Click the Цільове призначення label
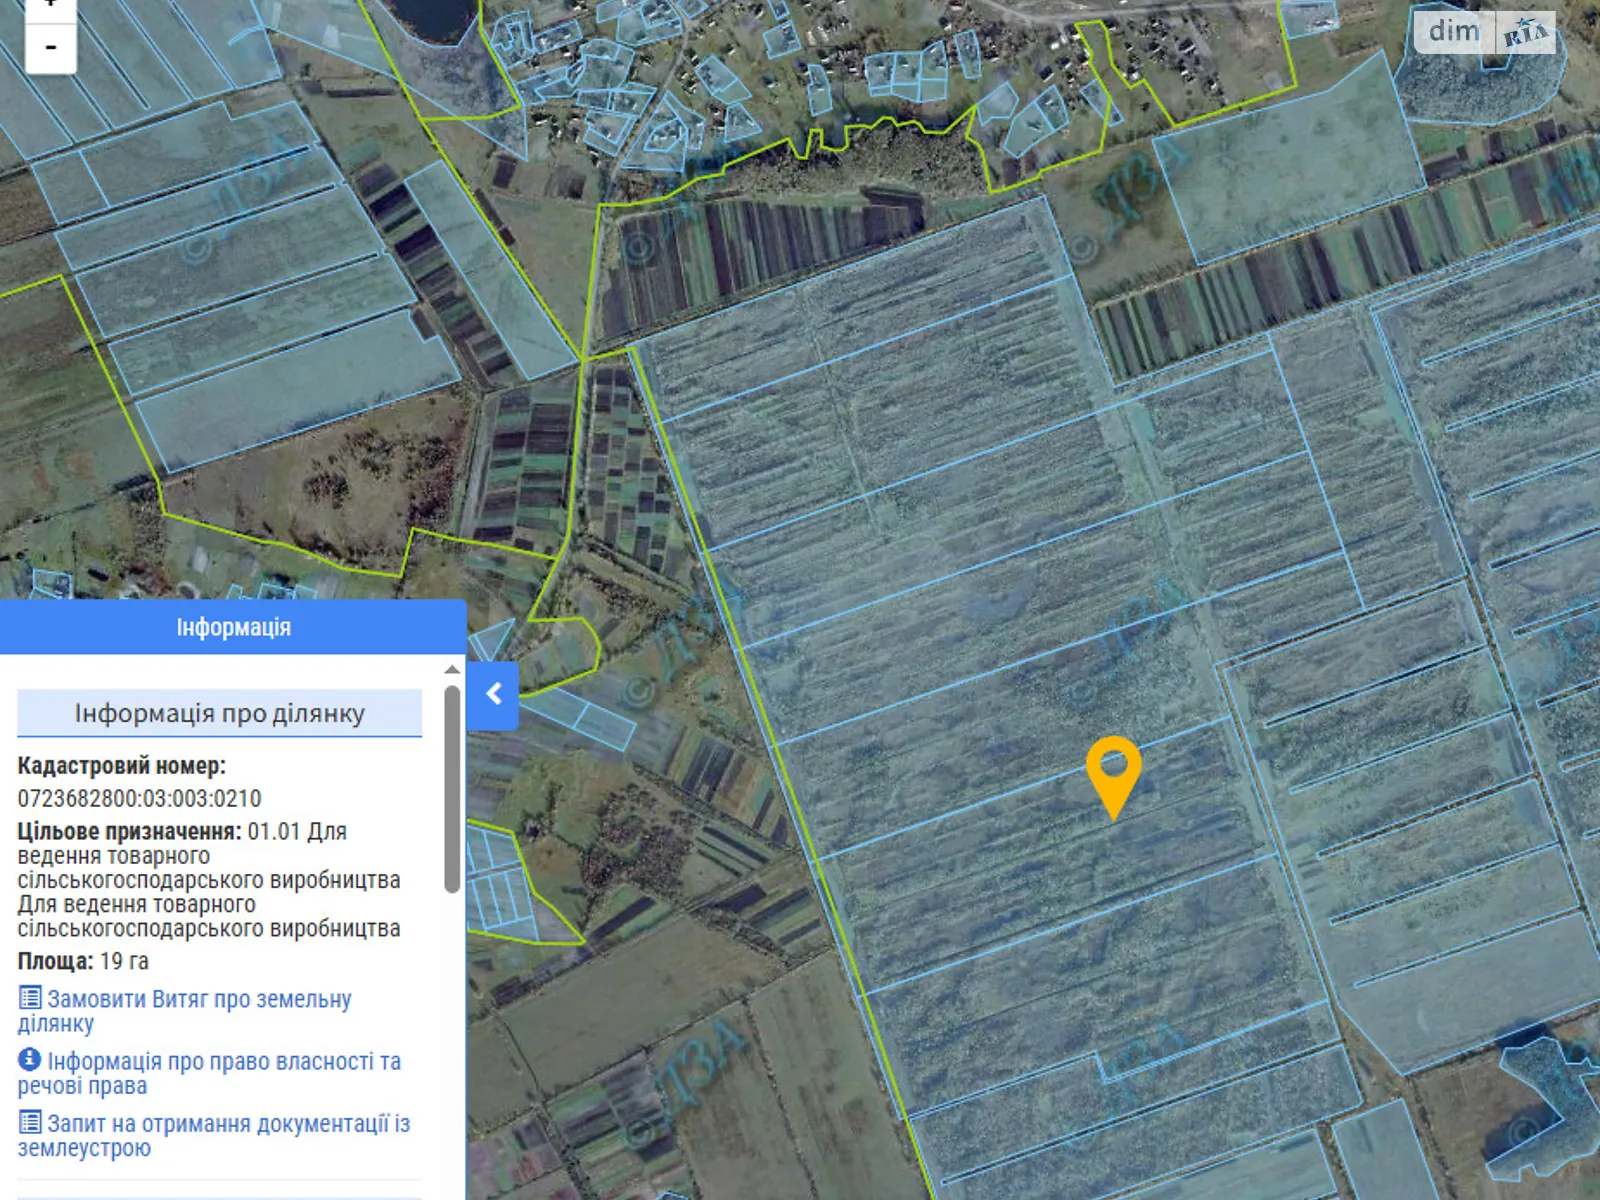 (129, 832)
